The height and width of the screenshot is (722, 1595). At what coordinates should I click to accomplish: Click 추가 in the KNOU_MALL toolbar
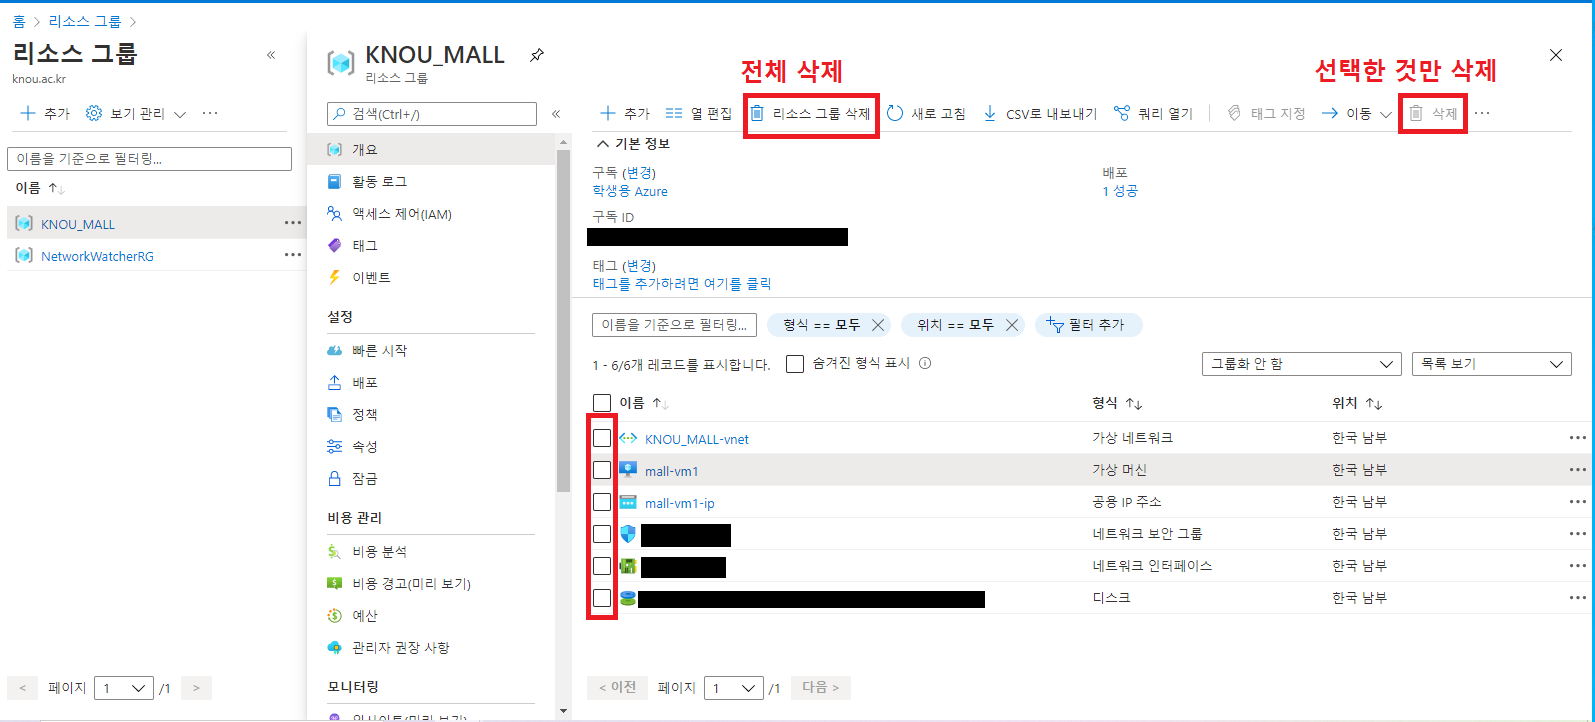point(625,114)
